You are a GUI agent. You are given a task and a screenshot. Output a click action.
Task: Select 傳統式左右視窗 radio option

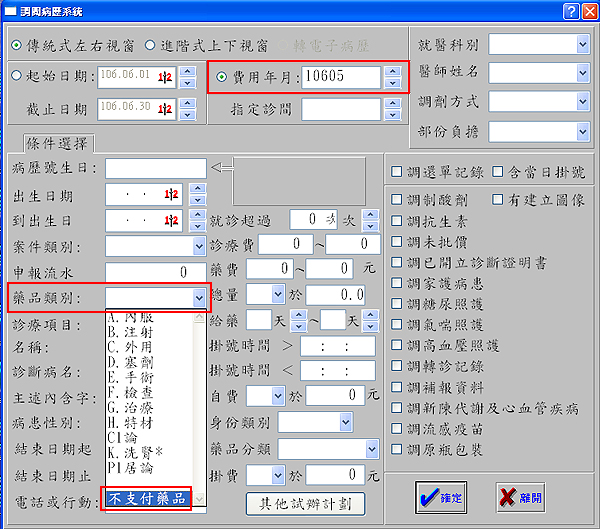click(16, 46)
